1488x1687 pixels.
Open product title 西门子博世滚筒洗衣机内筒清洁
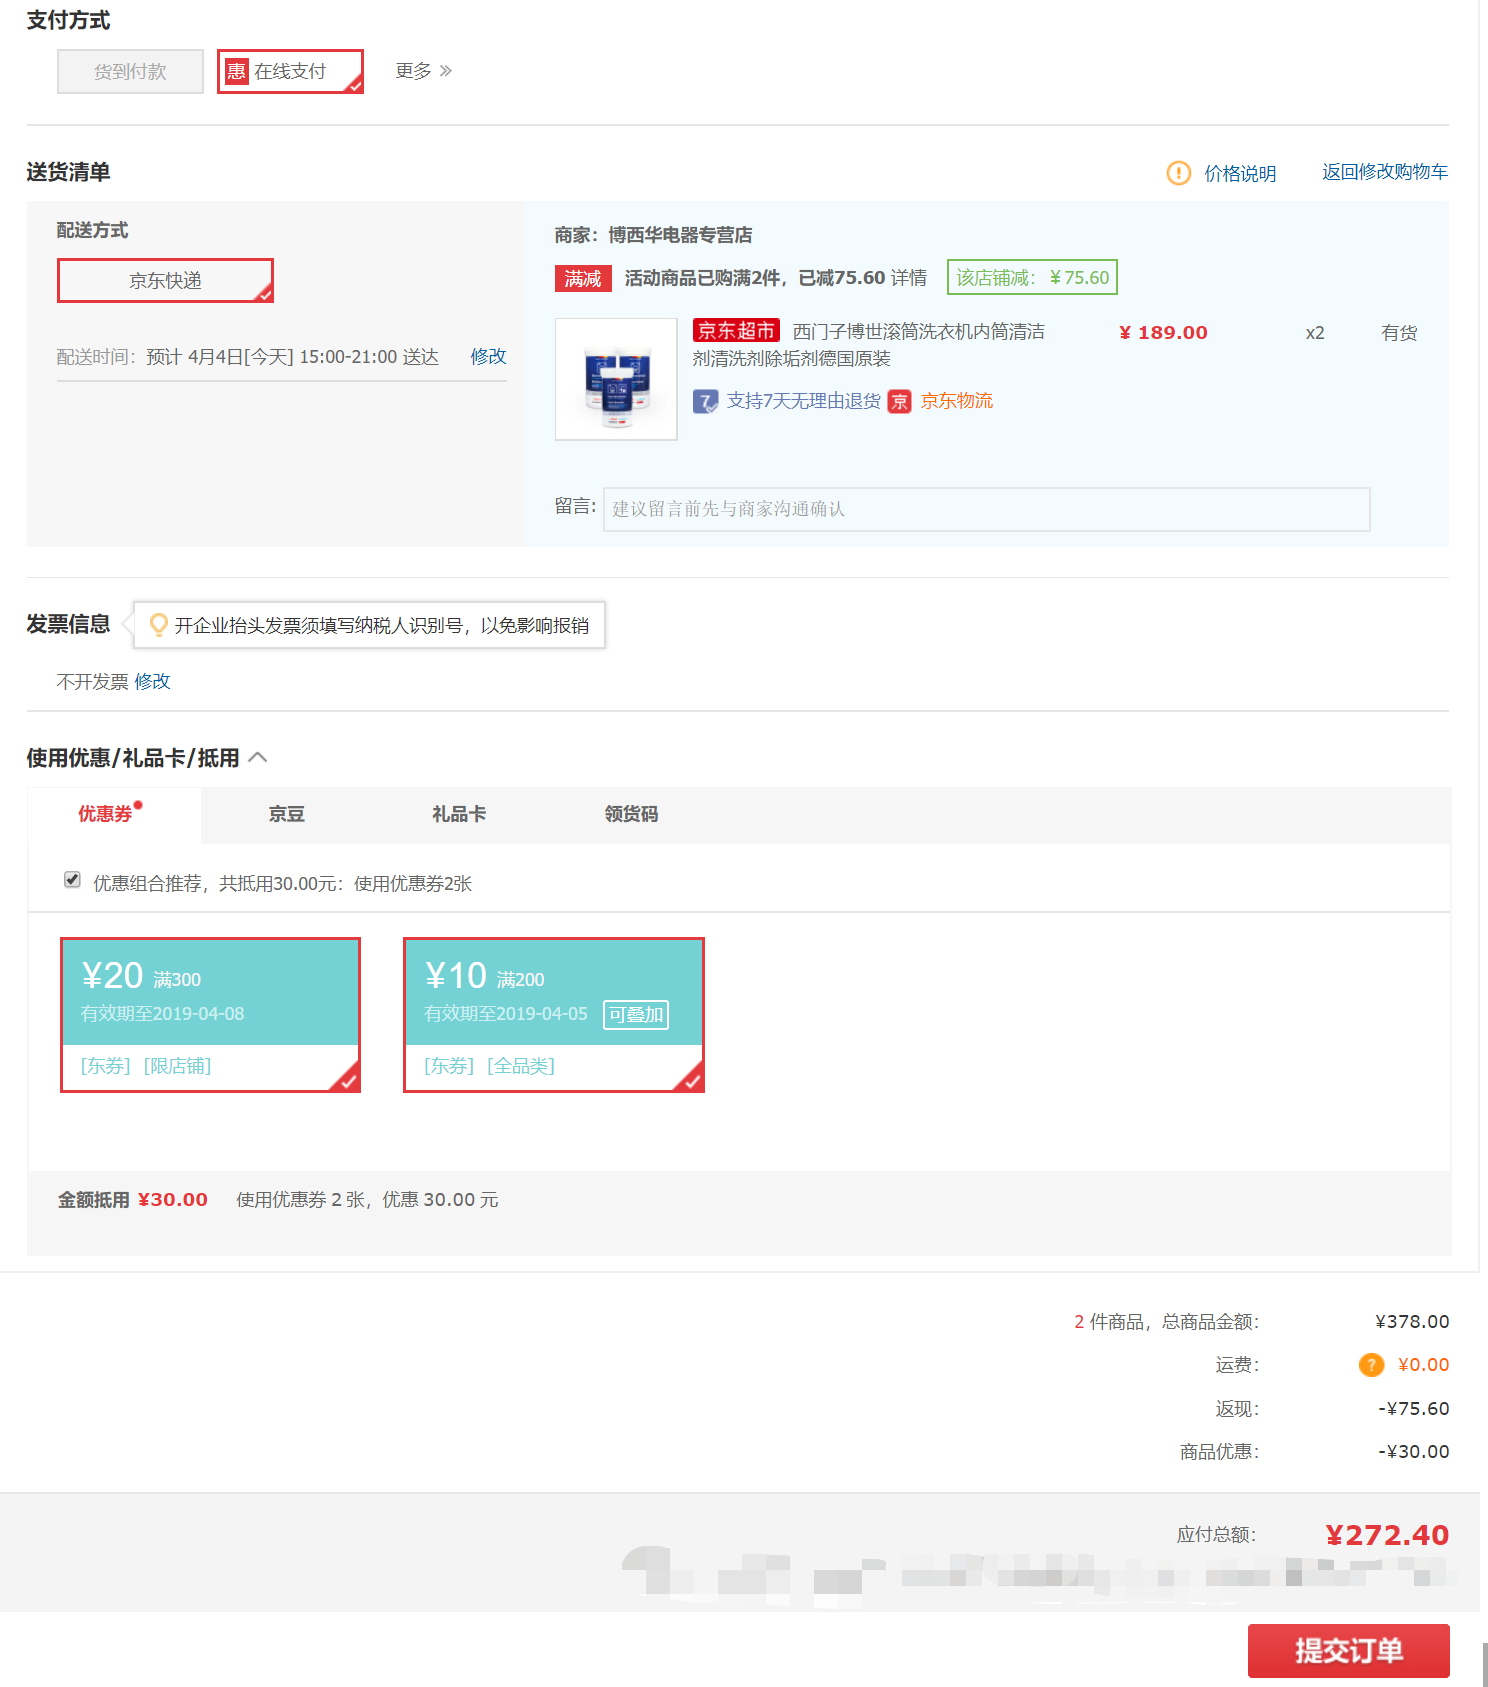(918, 332)
